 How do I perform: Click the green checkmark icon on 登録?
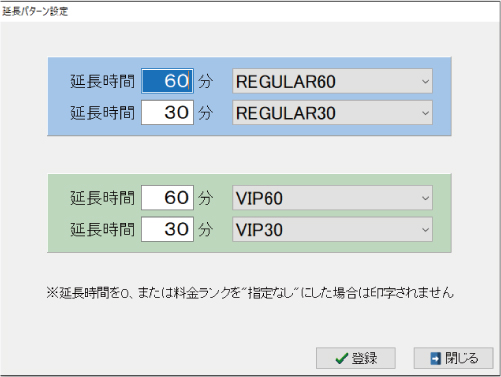pos(341,359)
